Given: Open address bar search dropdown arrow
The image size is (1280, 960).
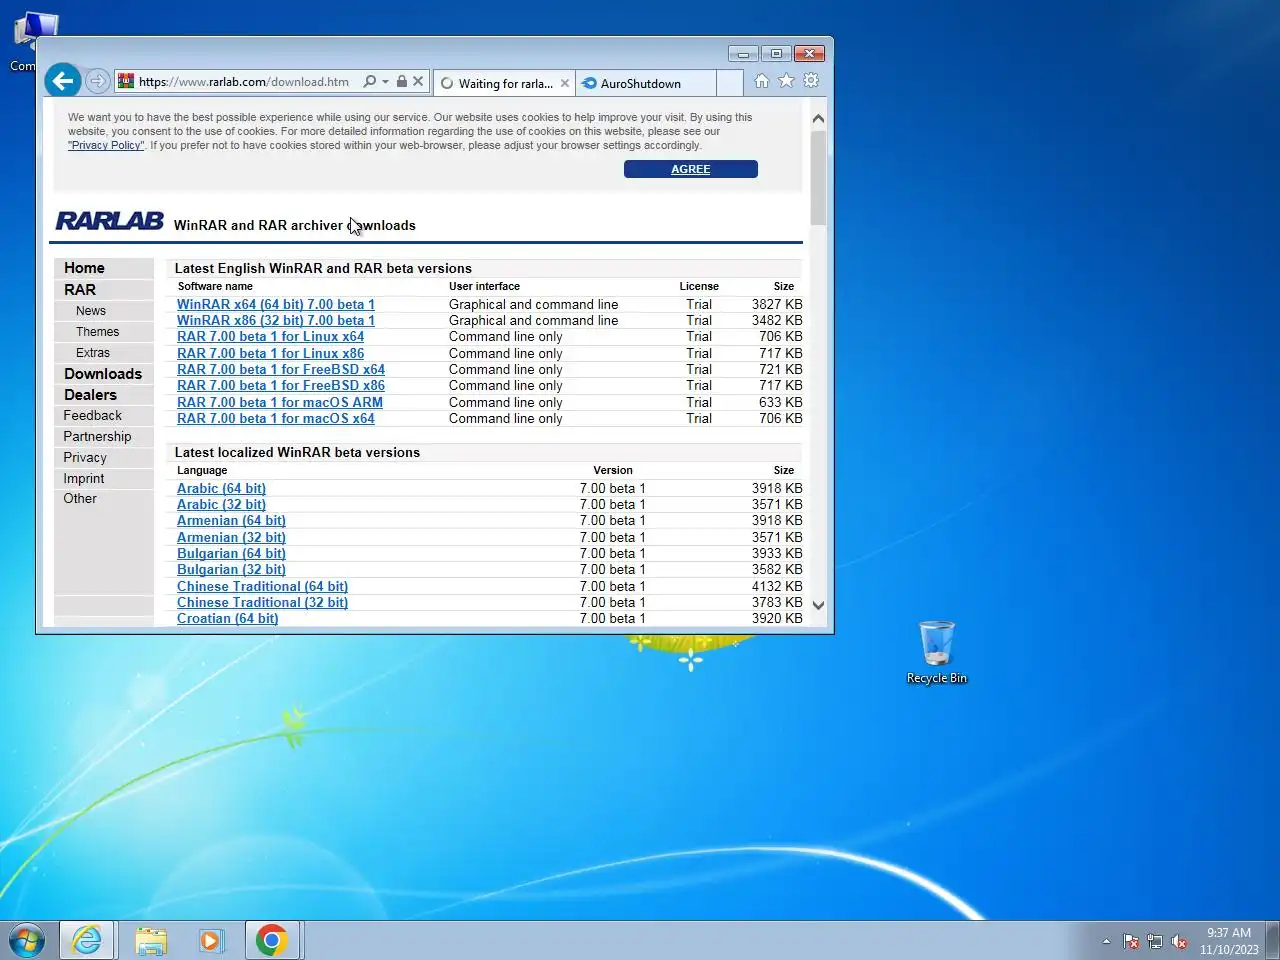Looking at the screenshot, I should click(x=385, y=82).
